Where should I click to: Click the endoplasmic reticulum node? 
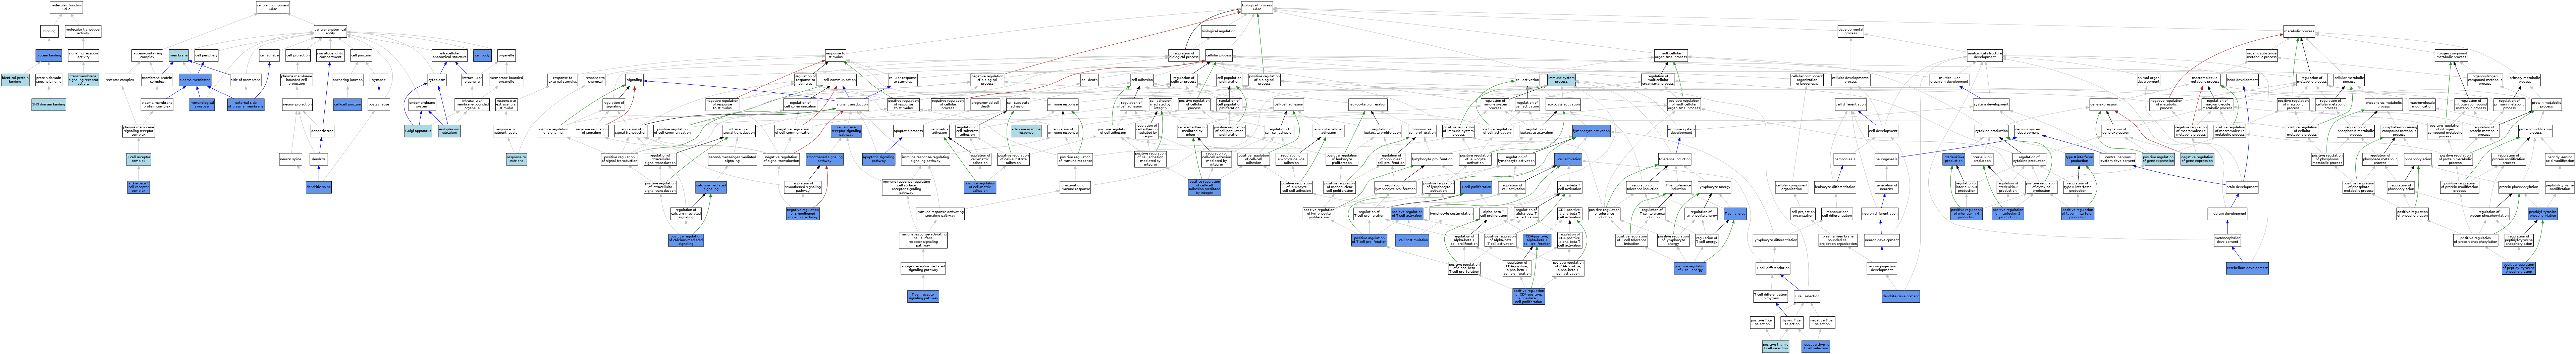pos(449,131)
